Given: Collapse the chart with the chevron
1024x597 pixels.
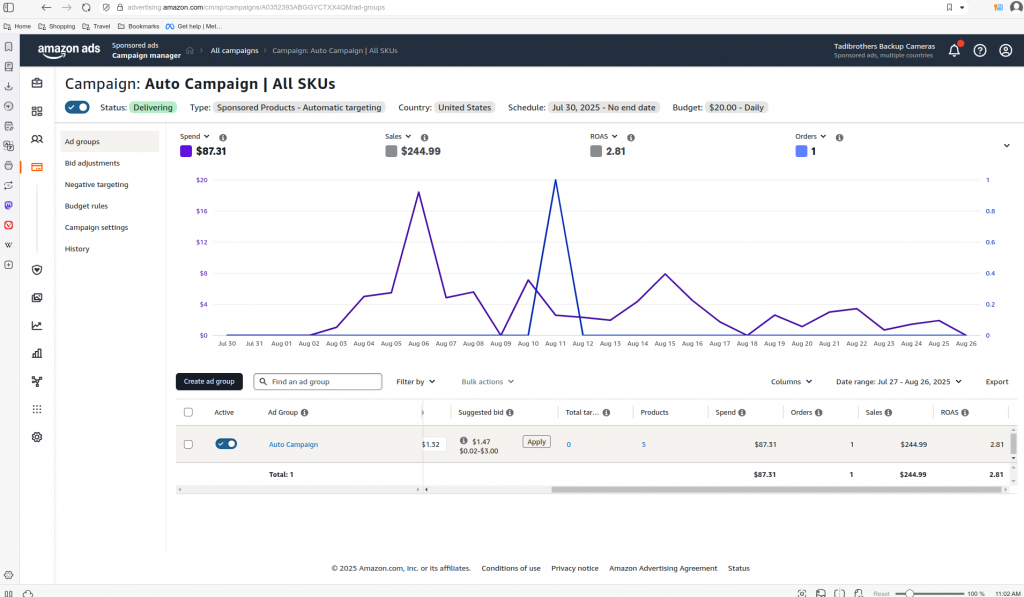Looking at the screenshot, I should click(1006, 146).
